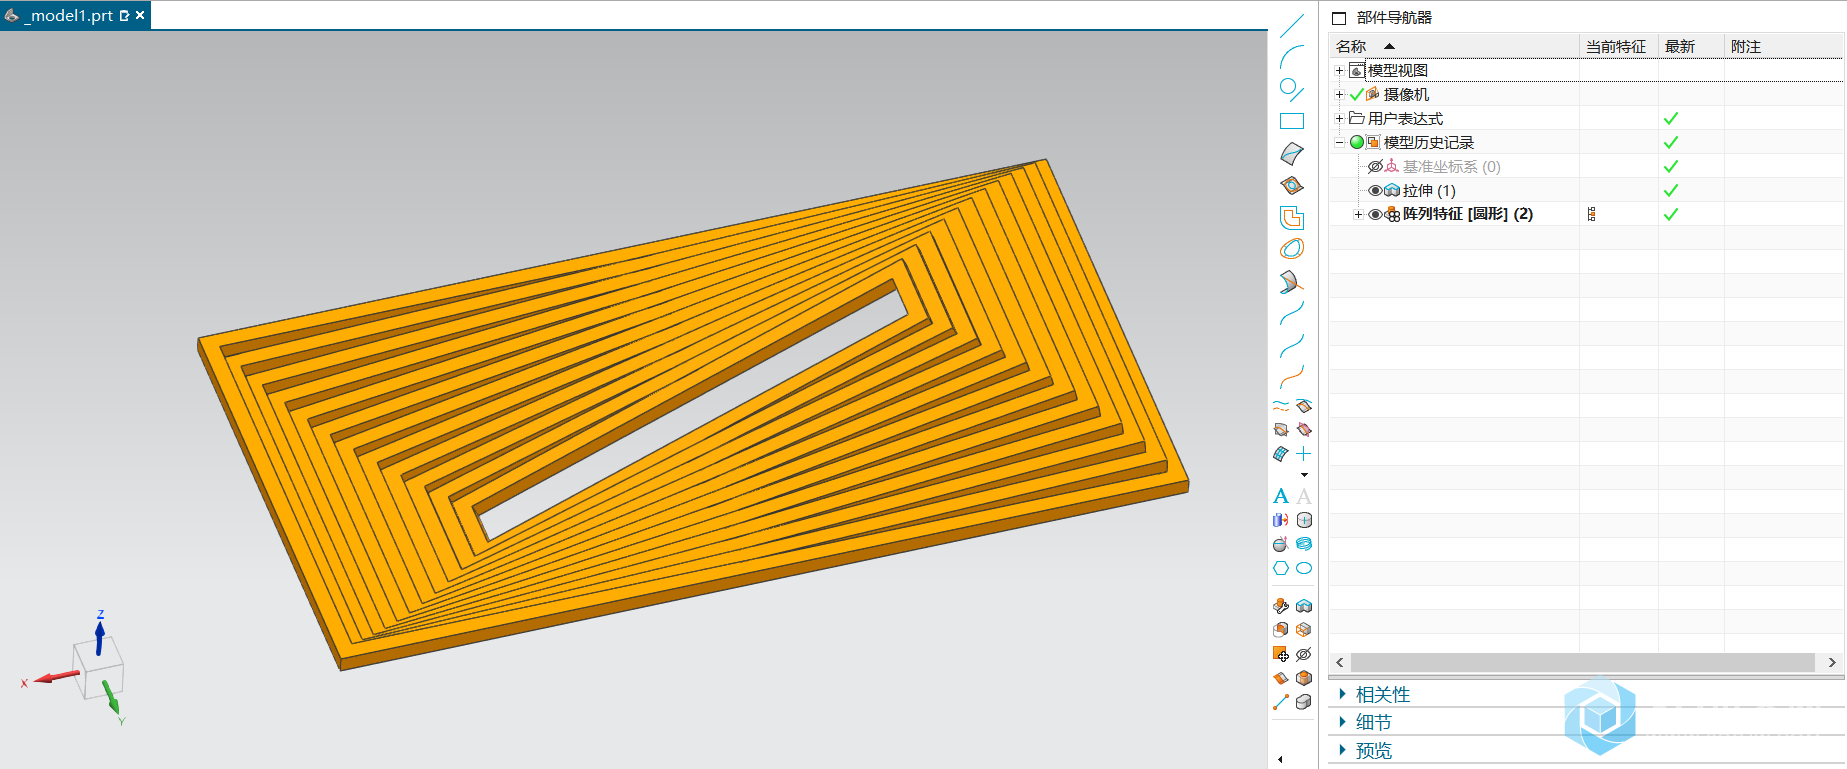The image size is (1847, 769).
Task: Sort by the 名称 column header
Action: coord(1454,46)
